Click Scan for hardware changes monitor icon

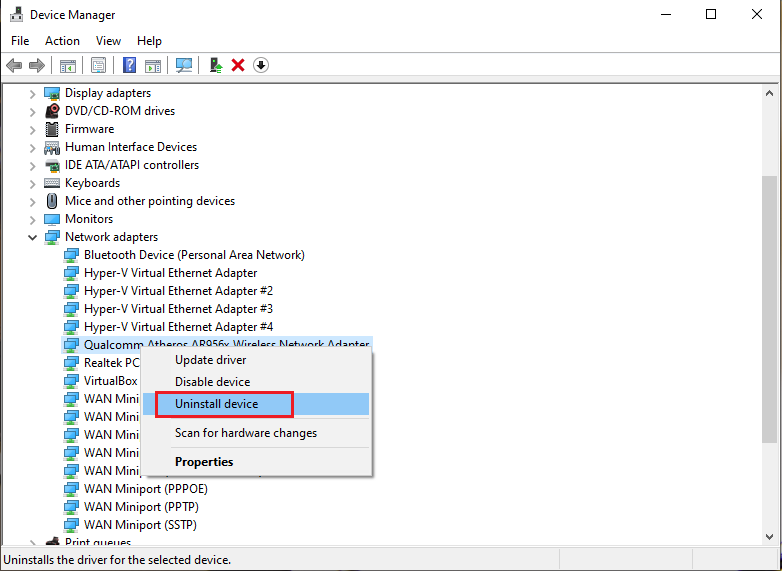tap(183, 65)
